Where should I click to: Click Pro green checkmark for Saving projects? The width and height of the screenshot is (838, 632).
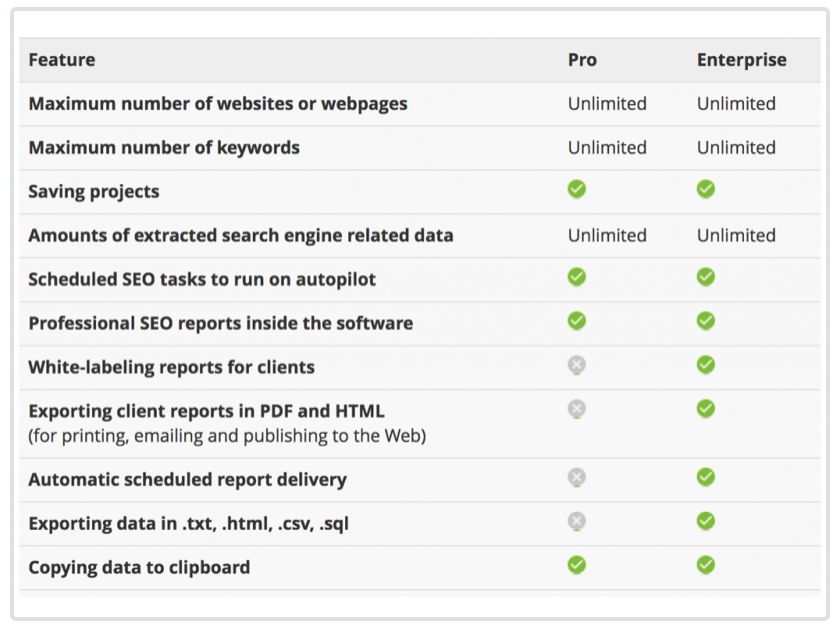tap(577, 189)
